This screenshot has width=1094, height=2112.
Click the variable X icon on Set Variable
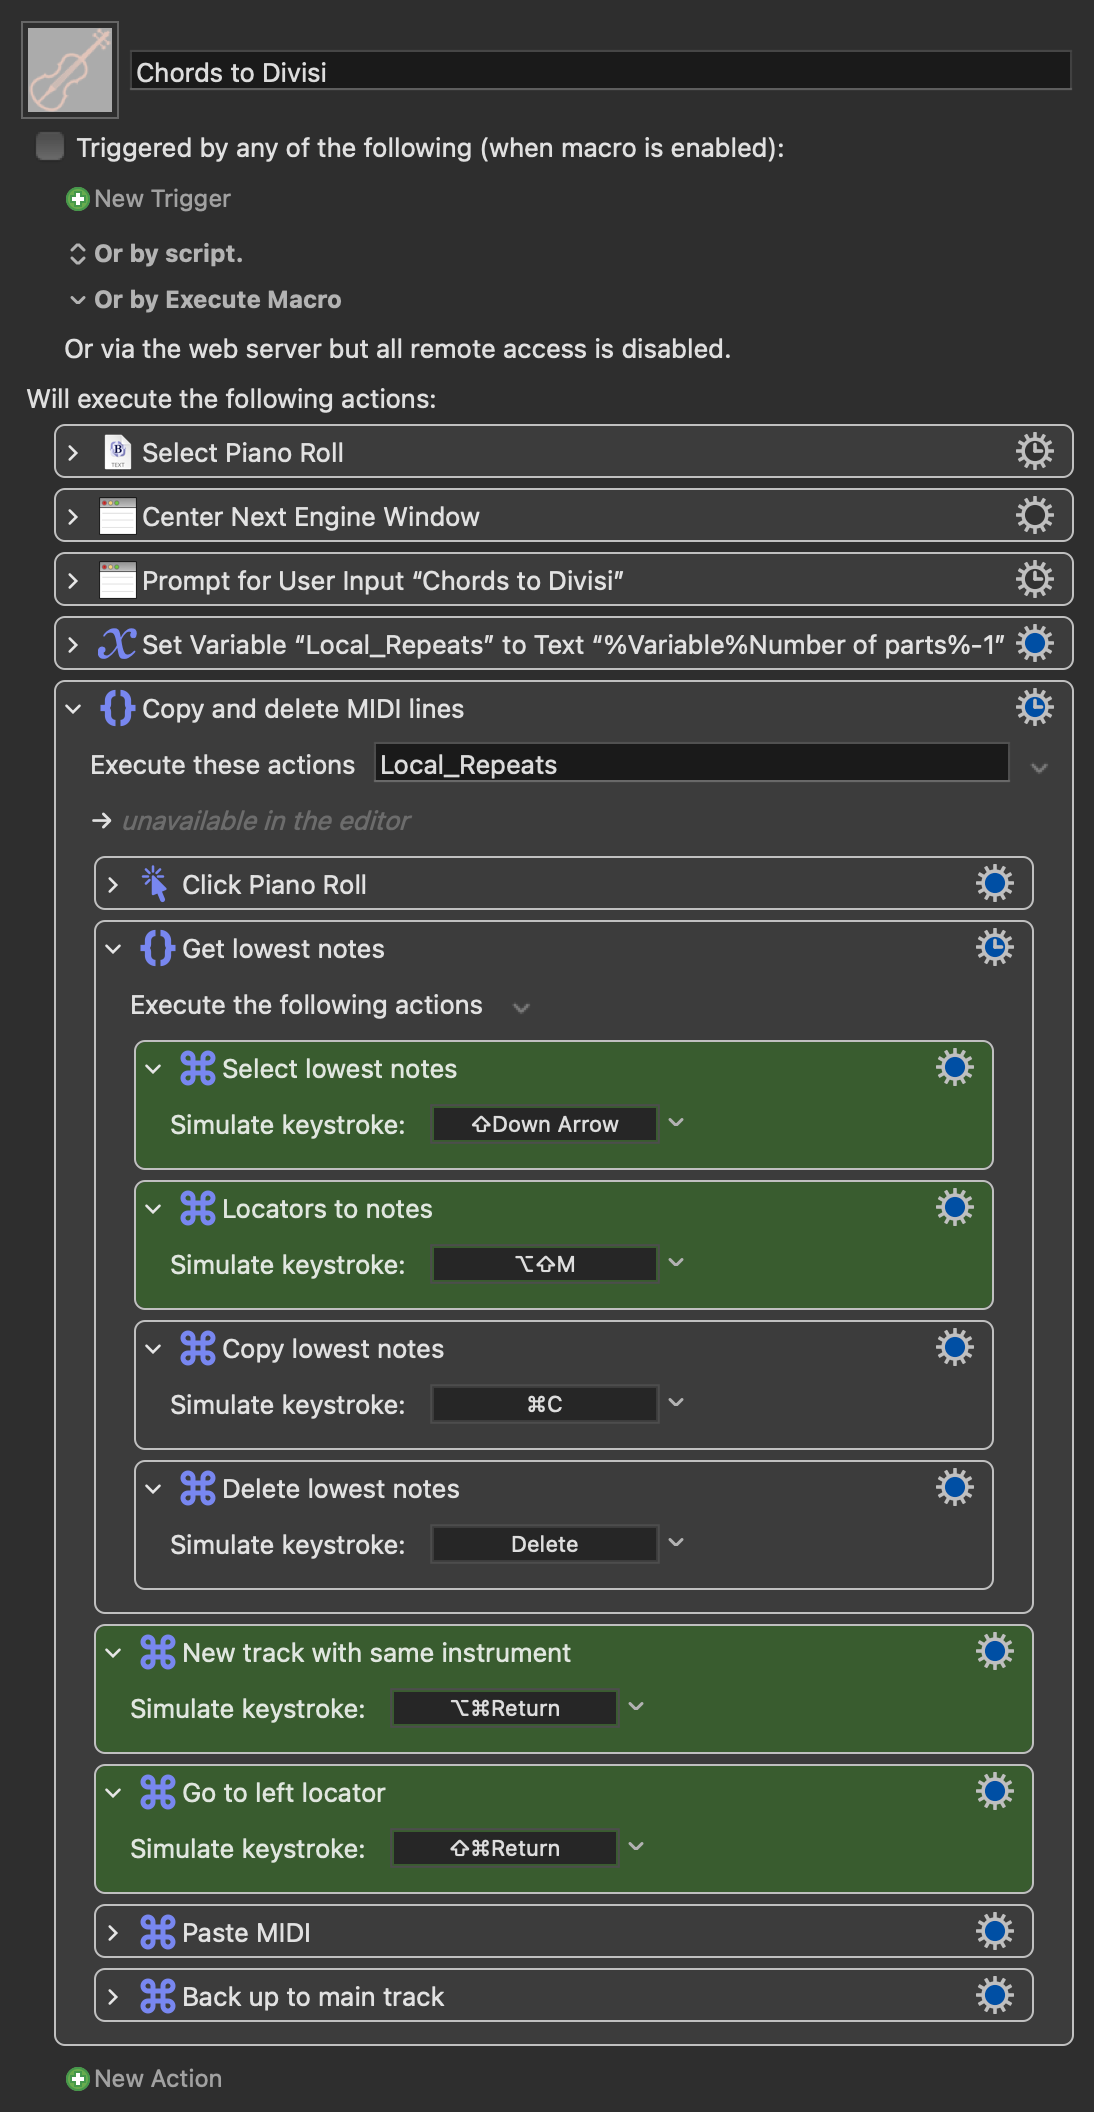tap(117, 644)
